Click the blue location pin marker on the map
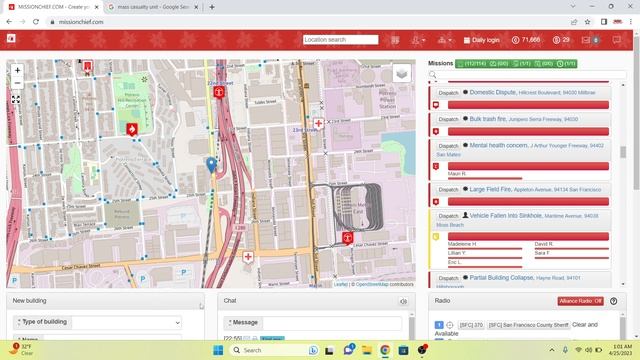Screen dimensions: 640x360 coord(211,165)
